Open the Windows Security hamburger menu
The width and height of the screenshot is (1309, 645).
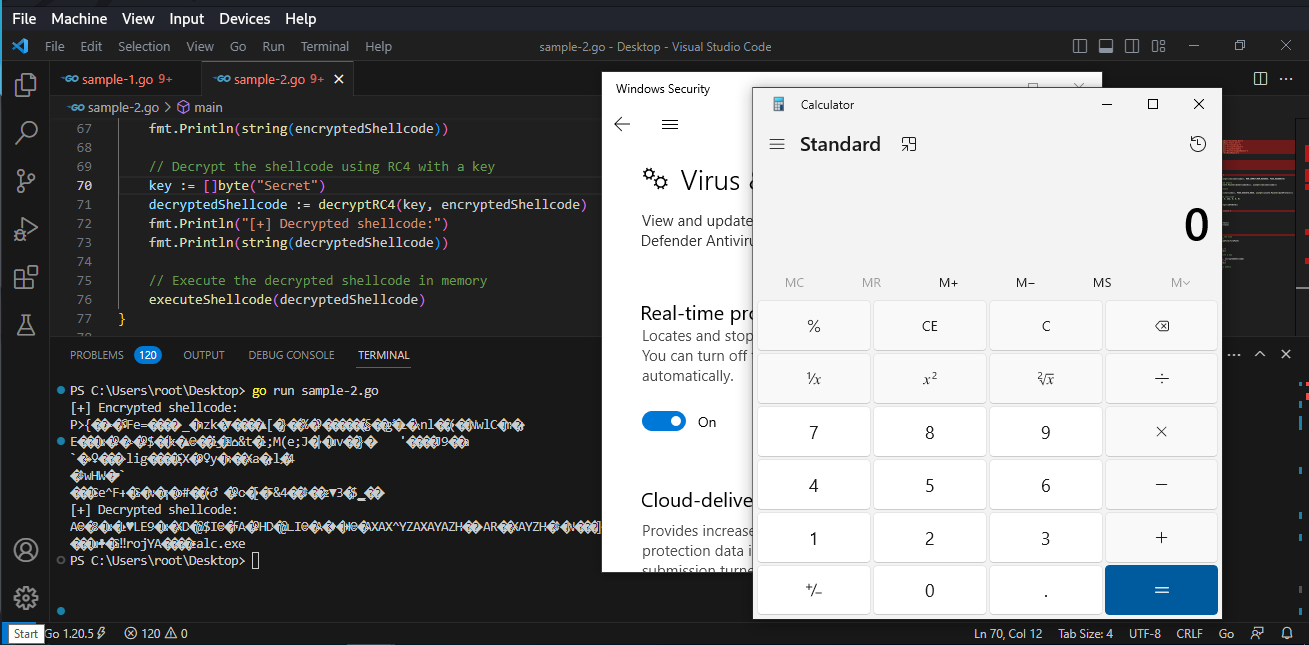point(670,125)
